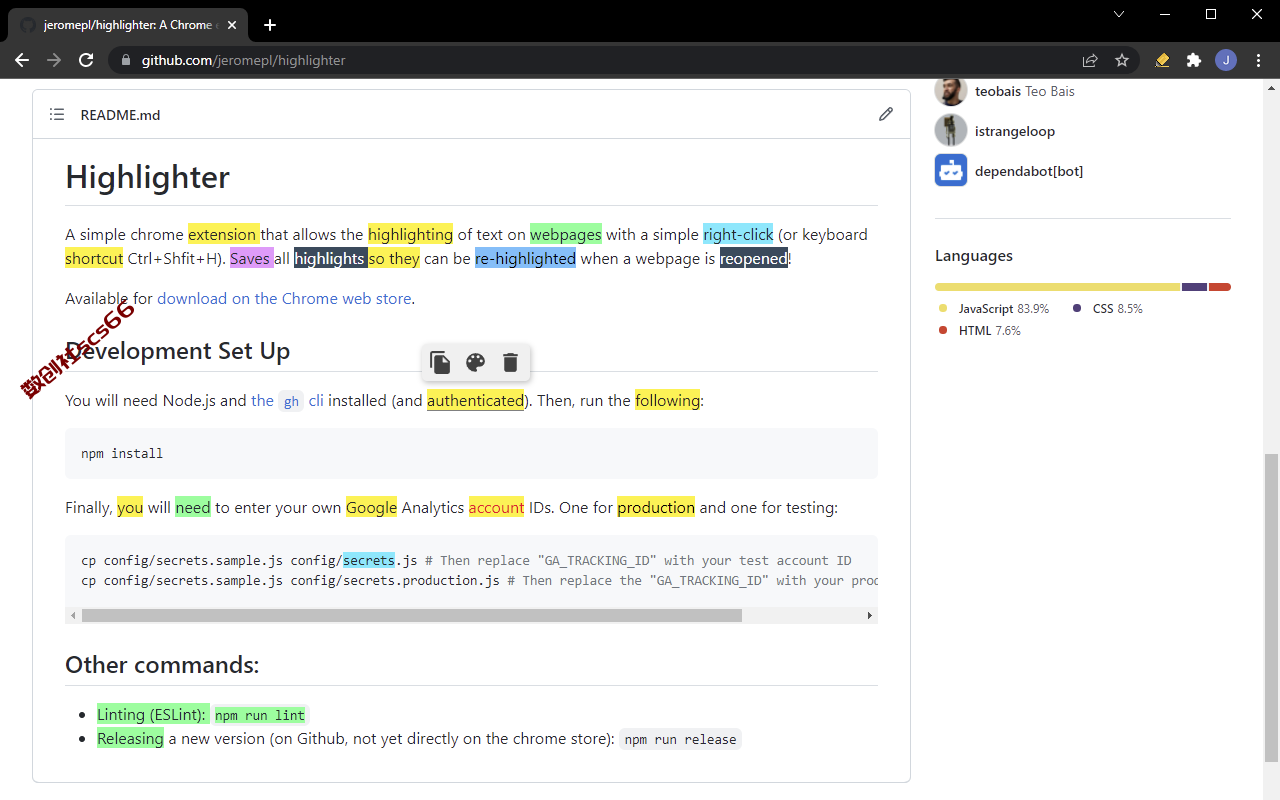
Task: Click the npm run release code snippet
Action: [x=681, y=740]
